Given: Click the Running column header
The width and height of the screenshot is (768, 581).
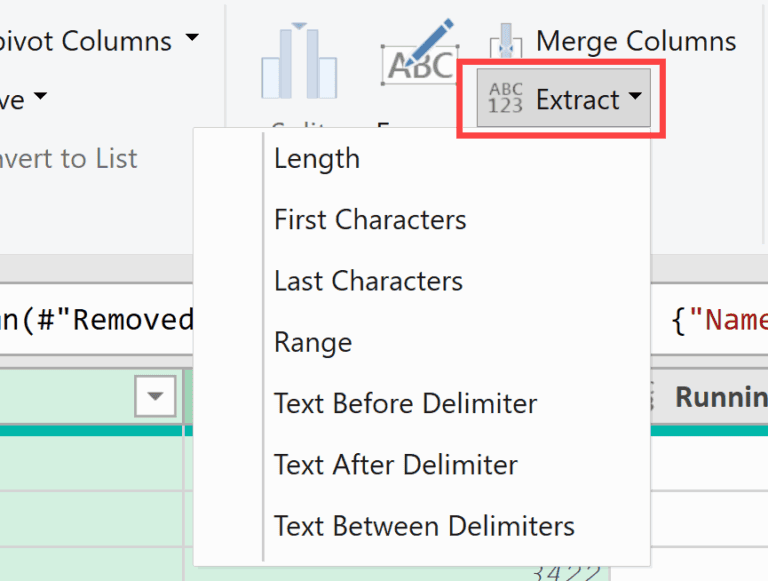Looking at the screenshot, I should pos(709,396).
